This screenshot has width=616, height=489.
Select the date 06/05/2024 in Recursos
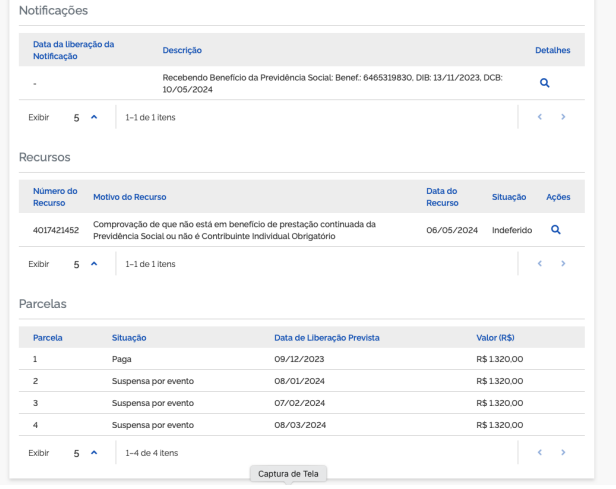[x=452, y=230]
